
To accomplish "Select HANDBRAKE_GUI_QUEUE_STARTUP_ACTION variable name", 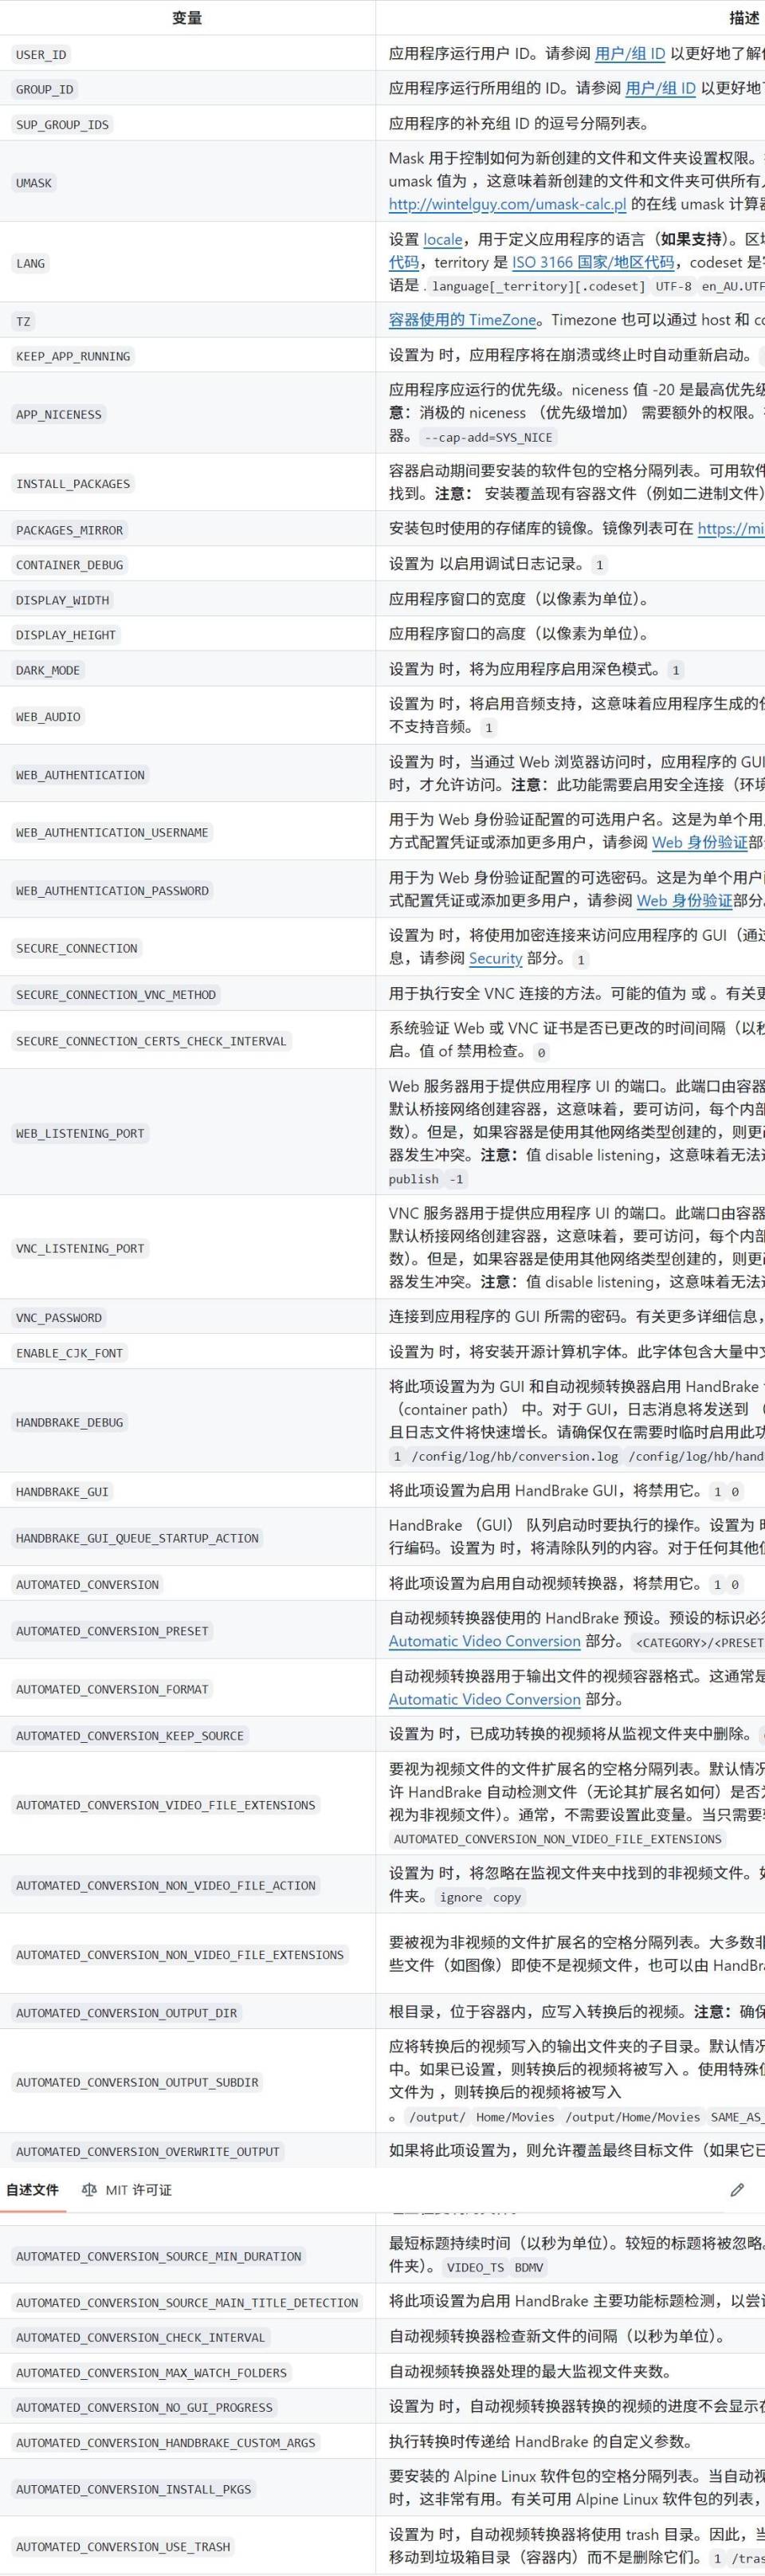I will (137, 1538).
